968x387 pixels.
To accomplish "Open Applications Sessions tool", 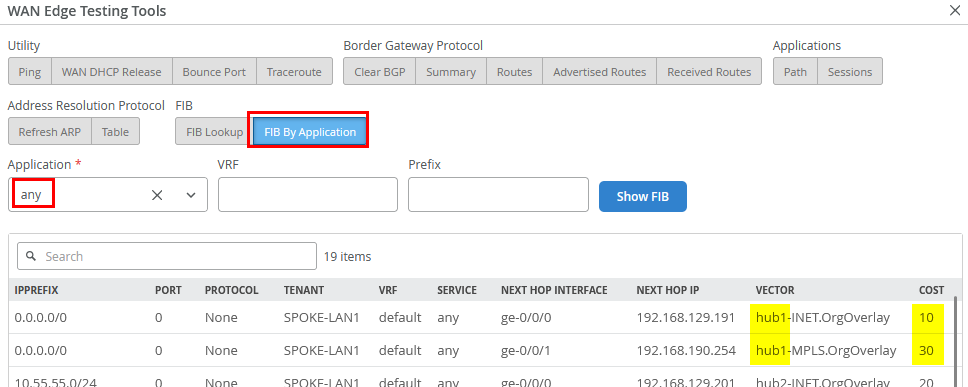I will click(x=850, y=72).
